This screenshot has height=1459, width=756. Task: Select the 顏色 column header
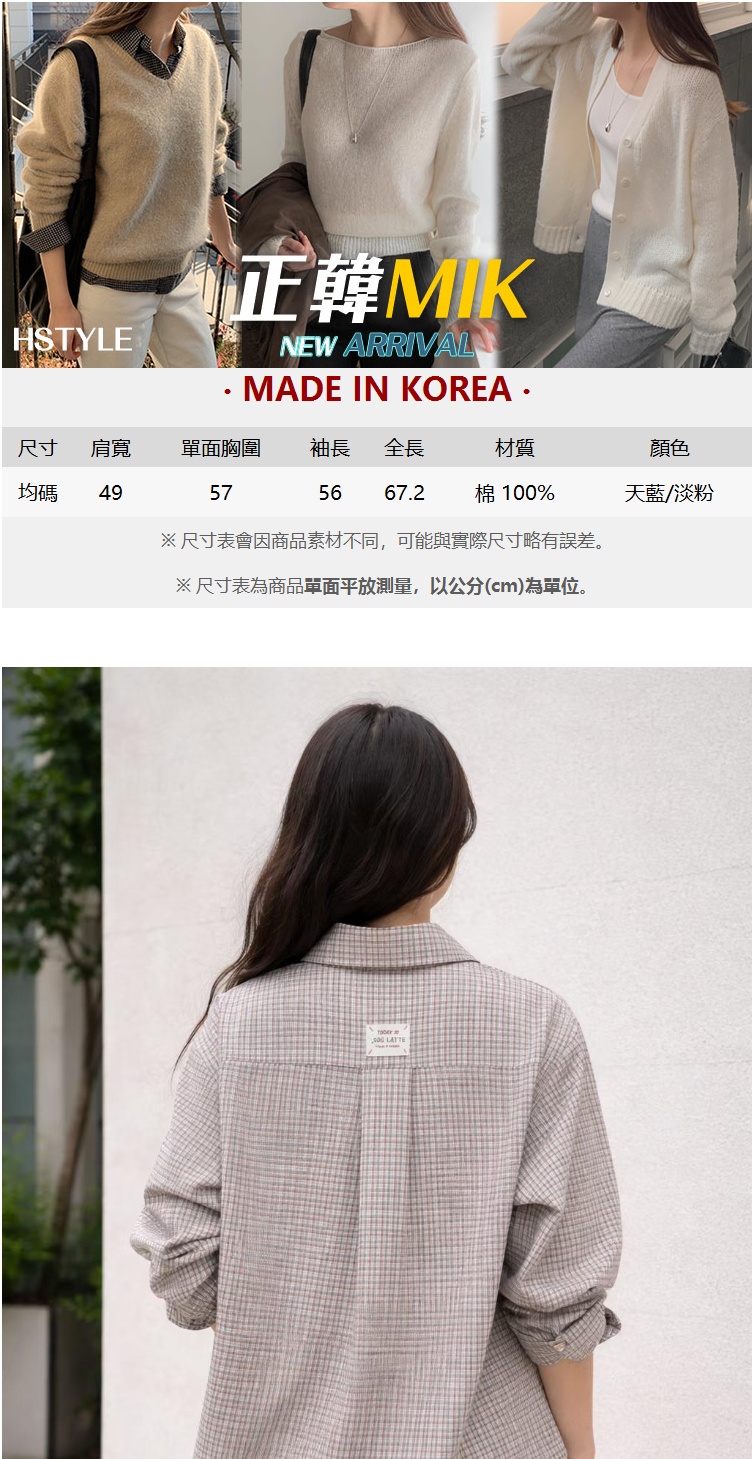point(669,448)
